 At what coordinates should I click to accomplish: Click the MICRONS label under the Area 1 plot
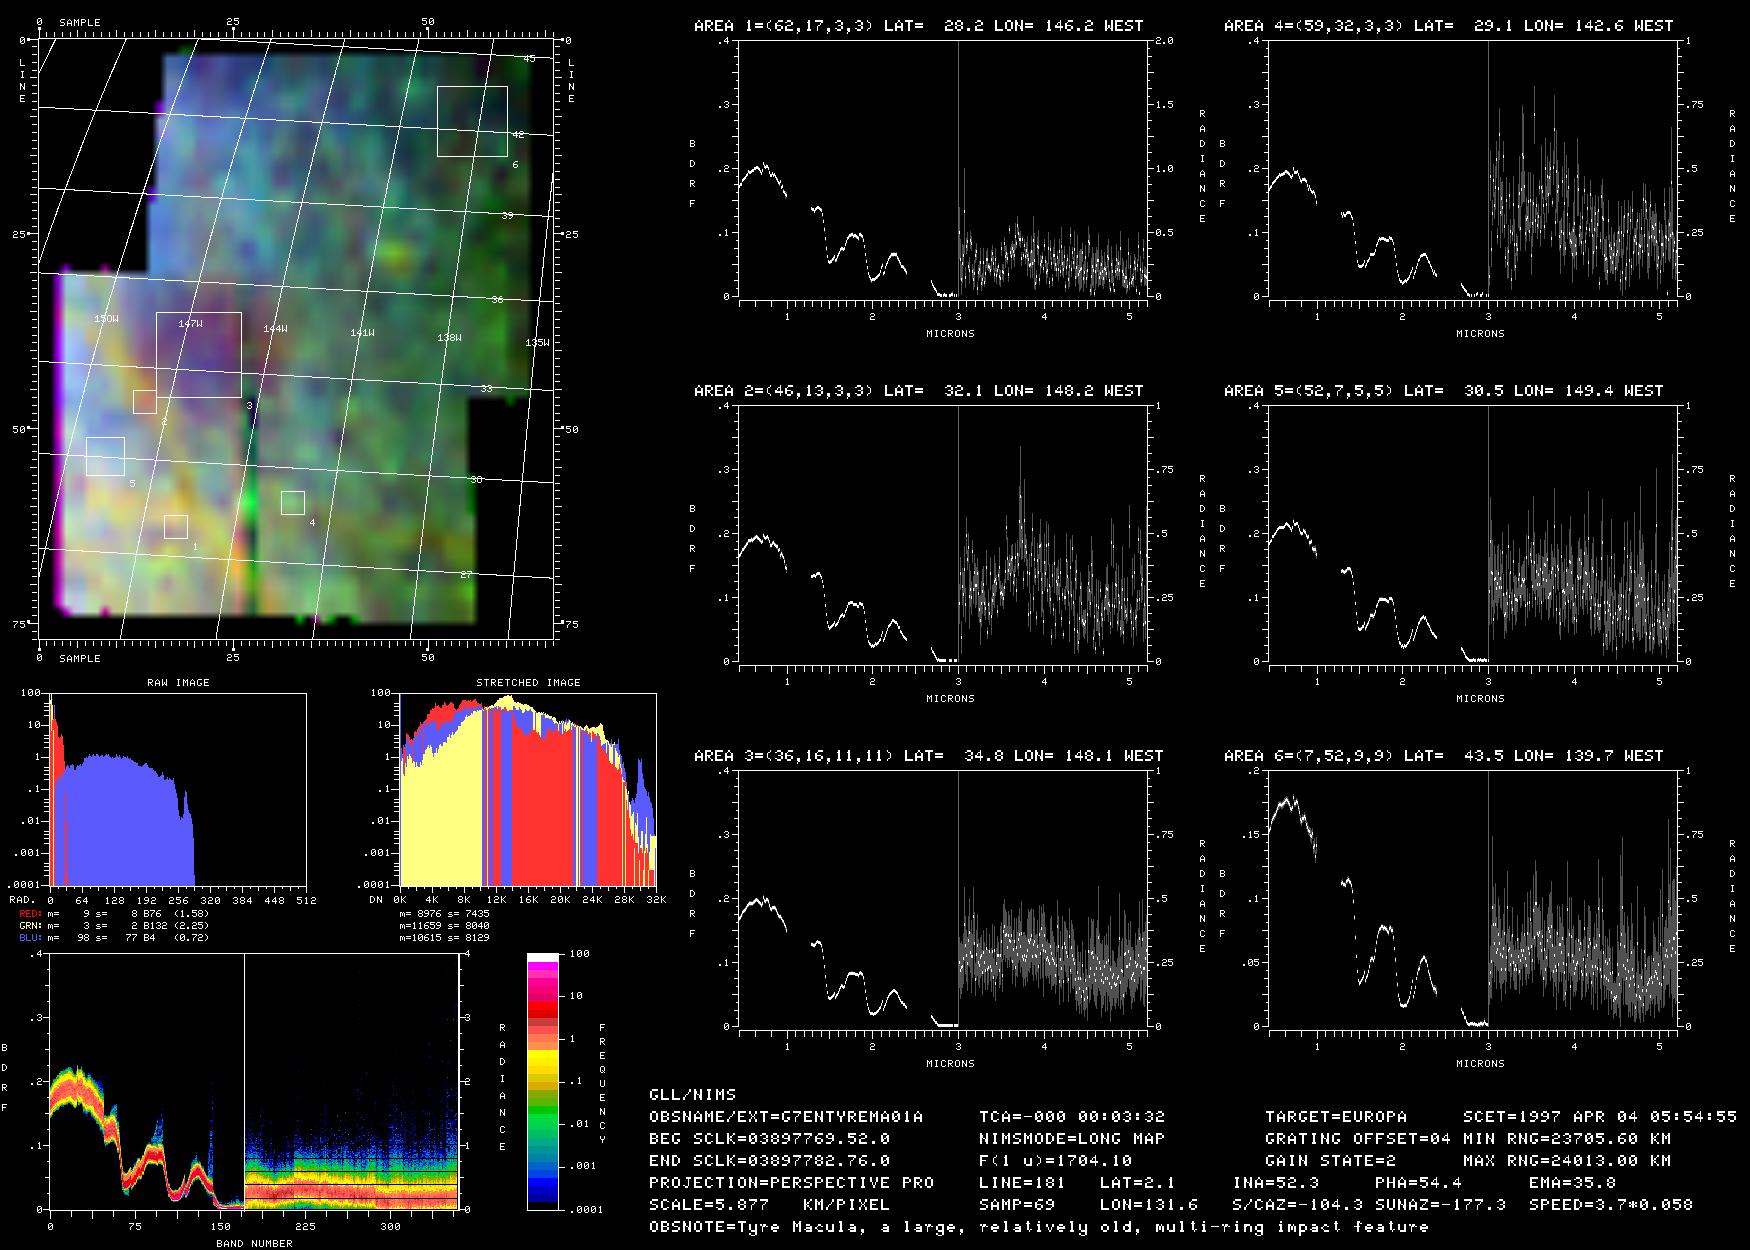(x=950, y=334)
